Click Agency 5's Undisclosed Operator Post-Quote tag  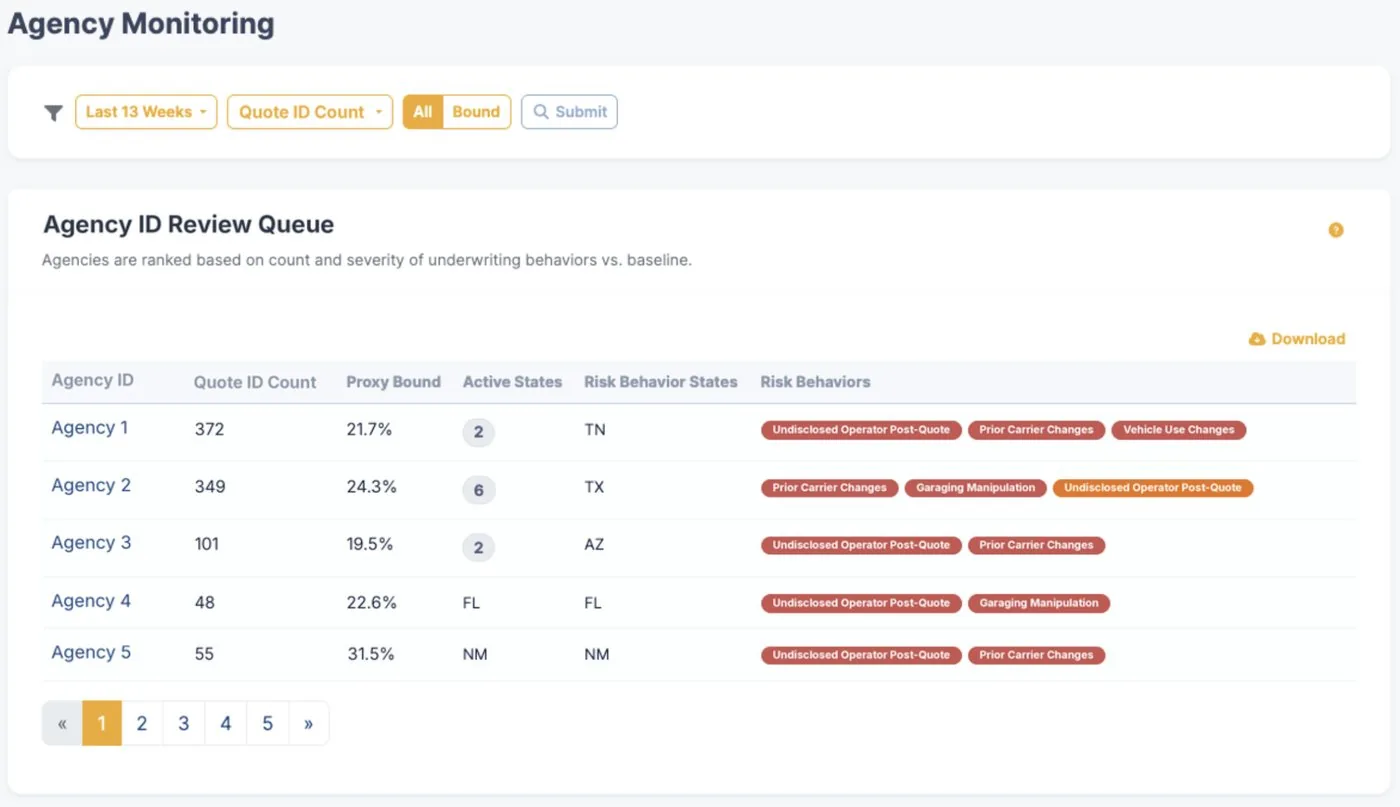coord(861,655)
